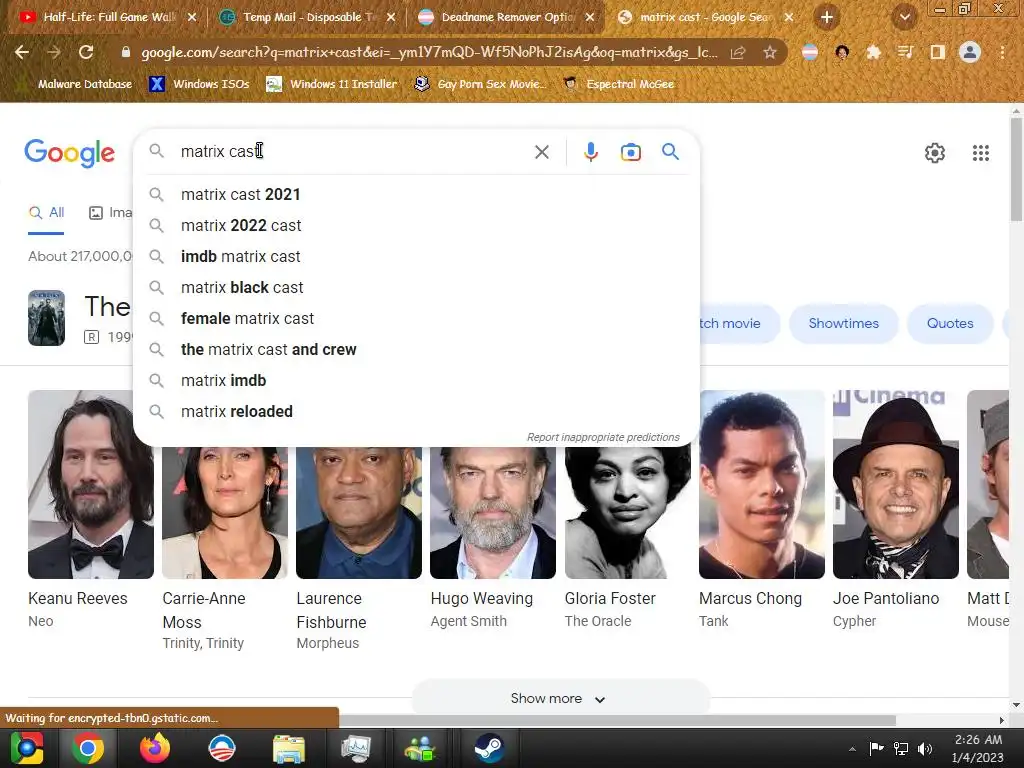The image size is (1024, 768).
Task: Click the taskbar clock showing 2:26 AM
Action: tap(977, 748)
